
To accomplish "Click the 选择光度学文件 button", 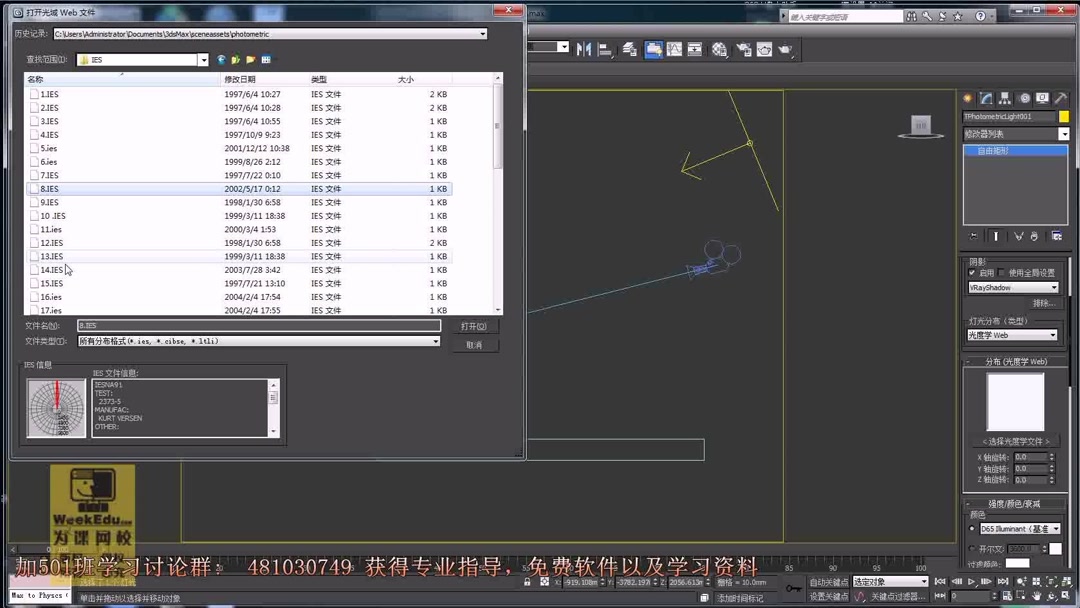I will pyautogui.click(x=1016, y=442).
